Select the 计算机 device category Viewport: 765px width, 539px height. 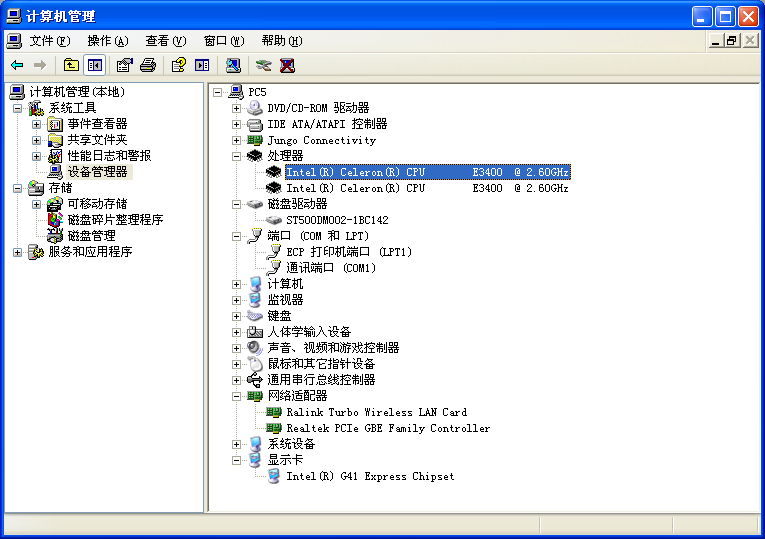pos(285,284)
